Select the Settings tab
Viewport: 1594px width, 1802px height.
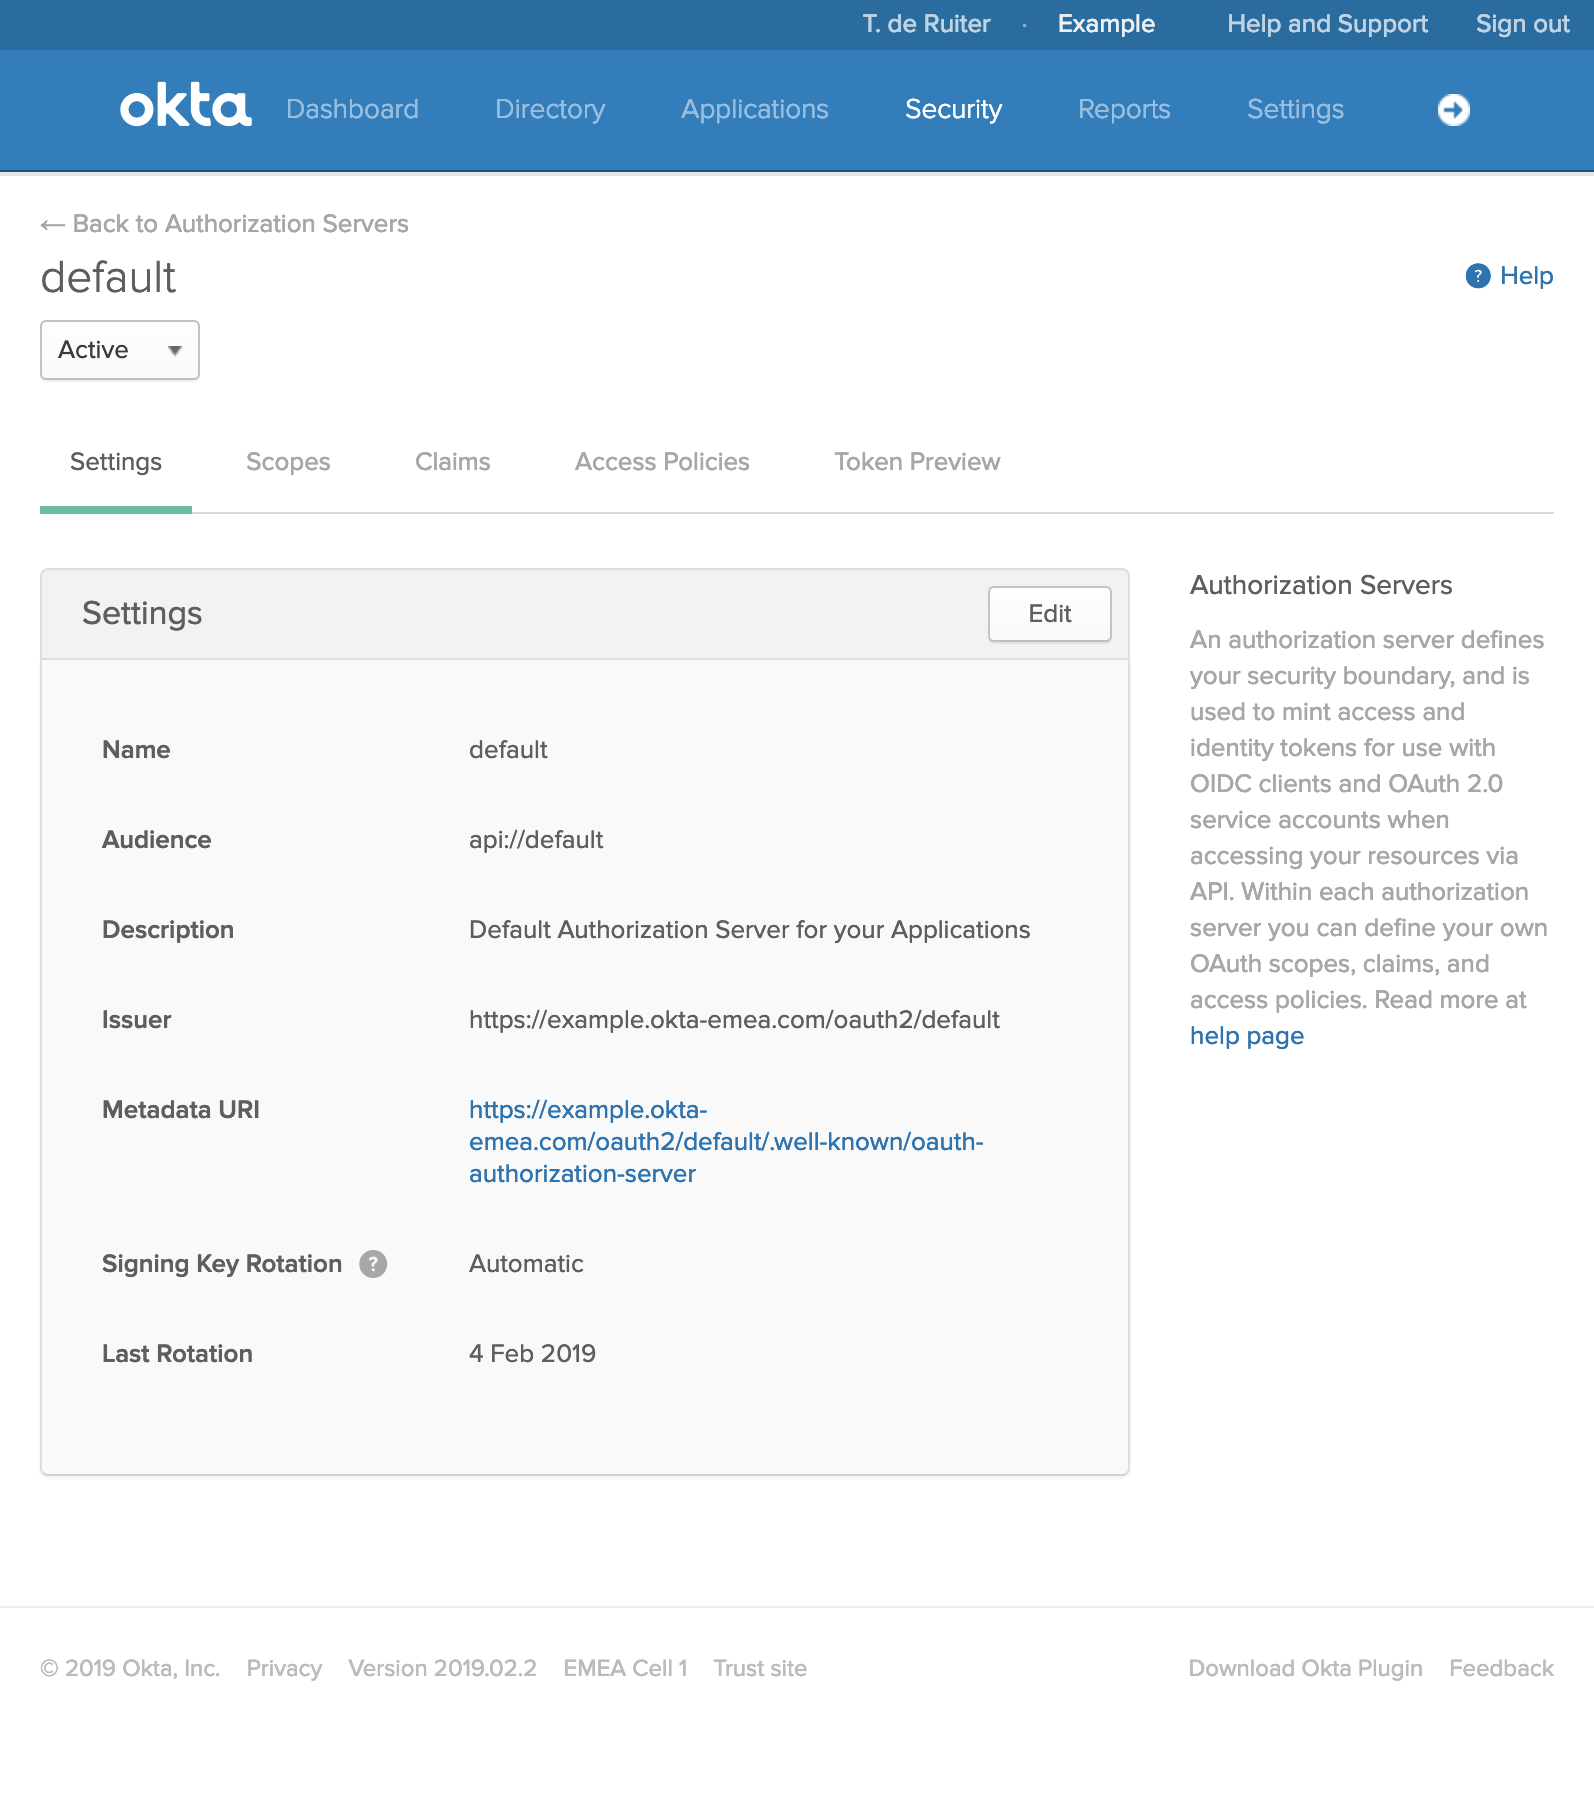tap(116, 462)
